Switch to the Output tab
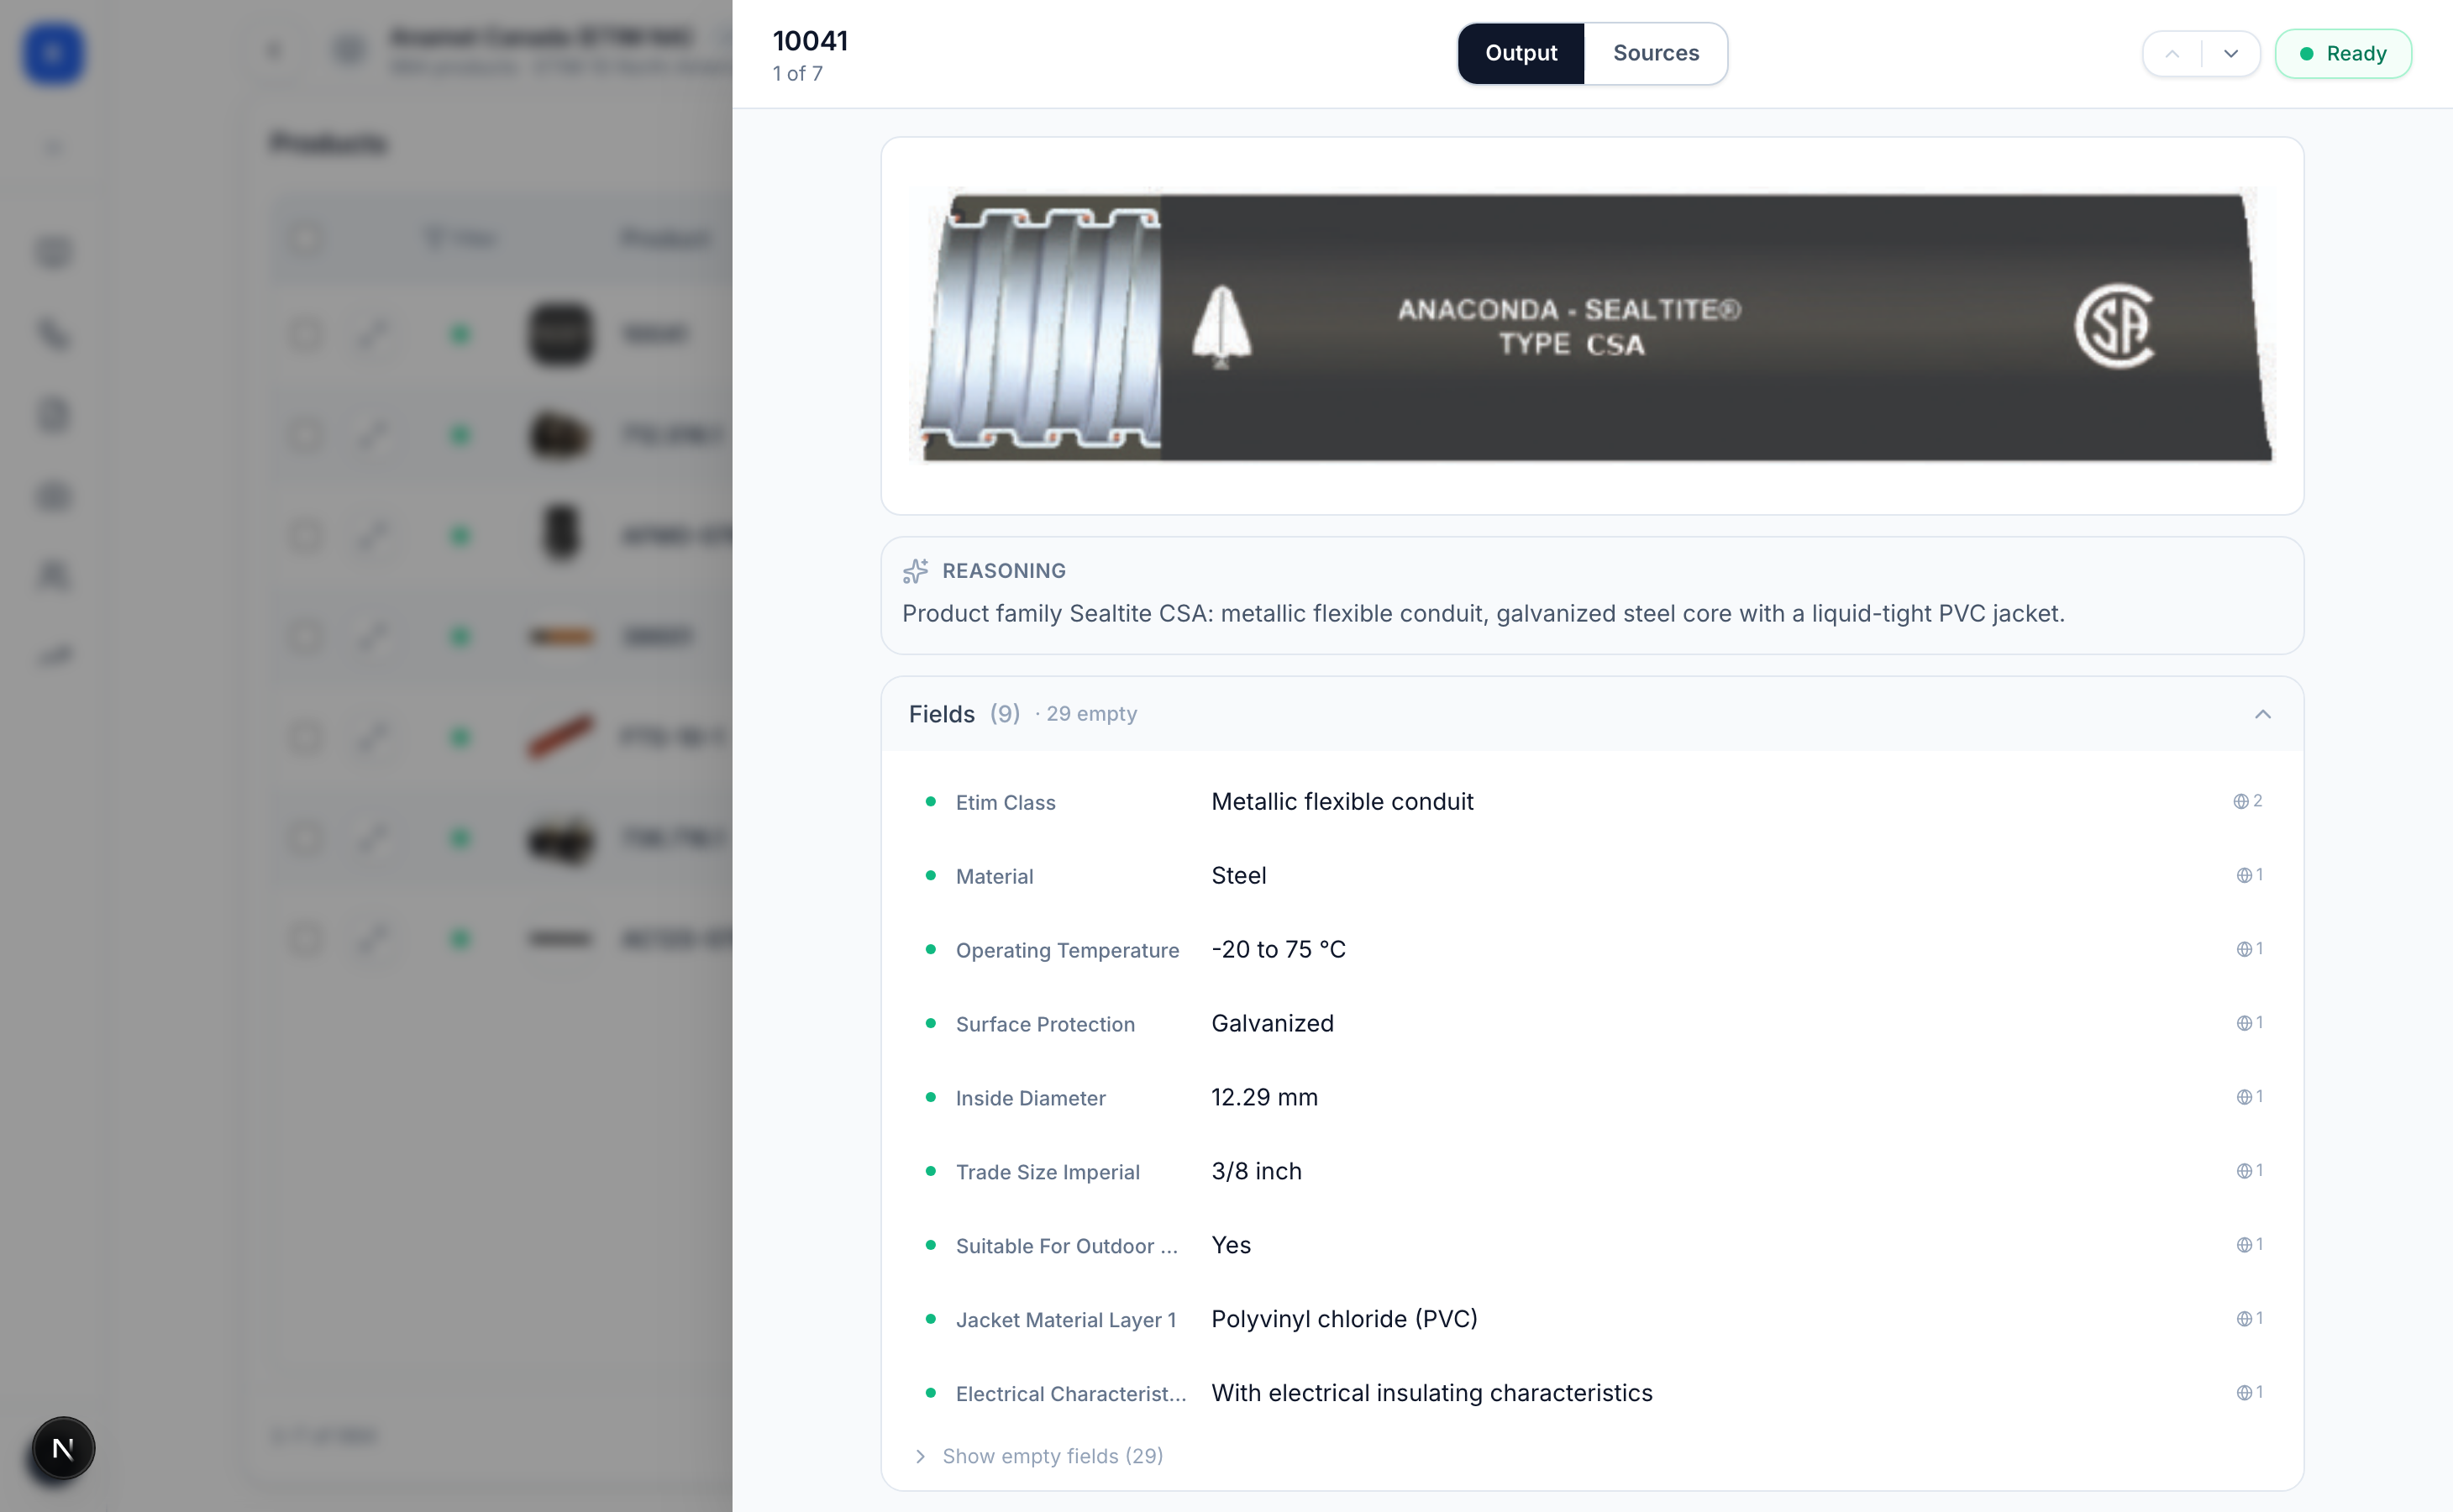The width and height of the screenshot is (2453, 1512). pos(1520,53)
